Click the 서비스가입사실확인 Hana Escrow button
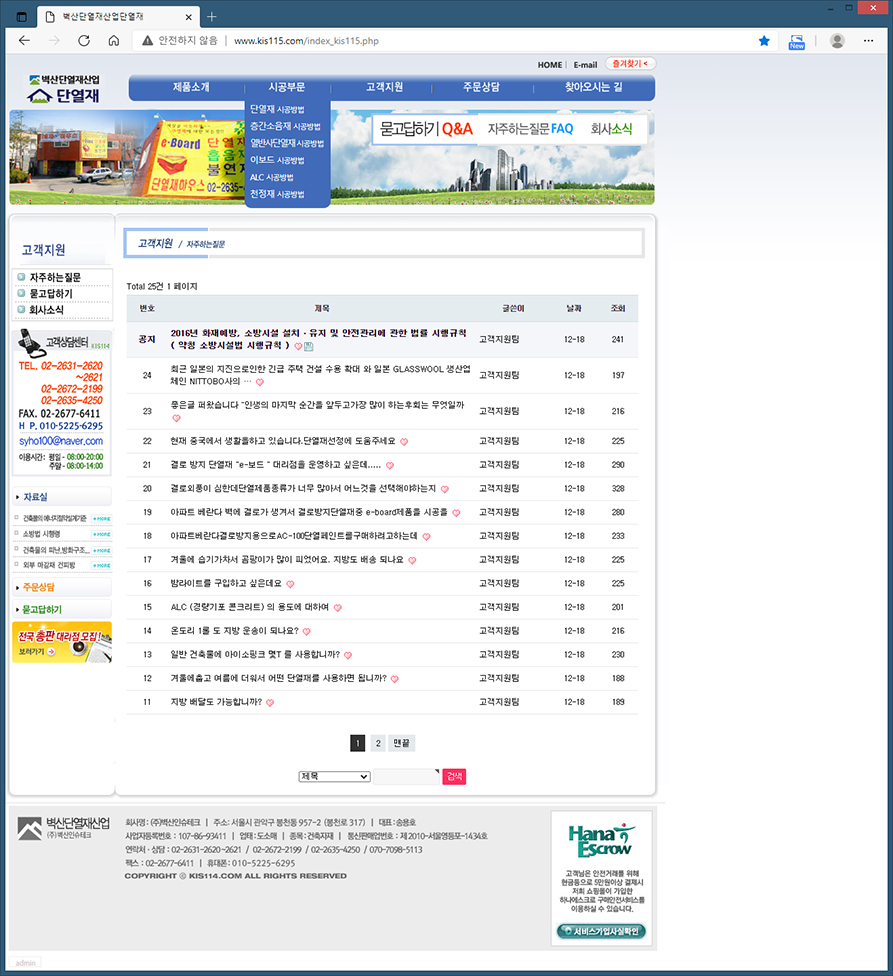This screenshot has height=976, width=893. pyautogui.click(x=600, y=931)
